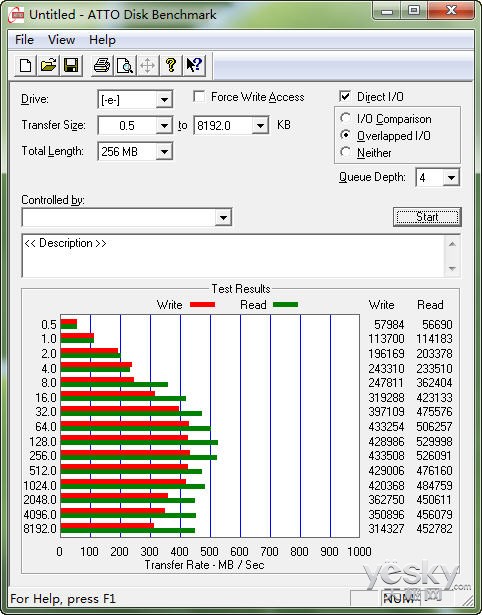Open the Help menu

tap(102, 40)
